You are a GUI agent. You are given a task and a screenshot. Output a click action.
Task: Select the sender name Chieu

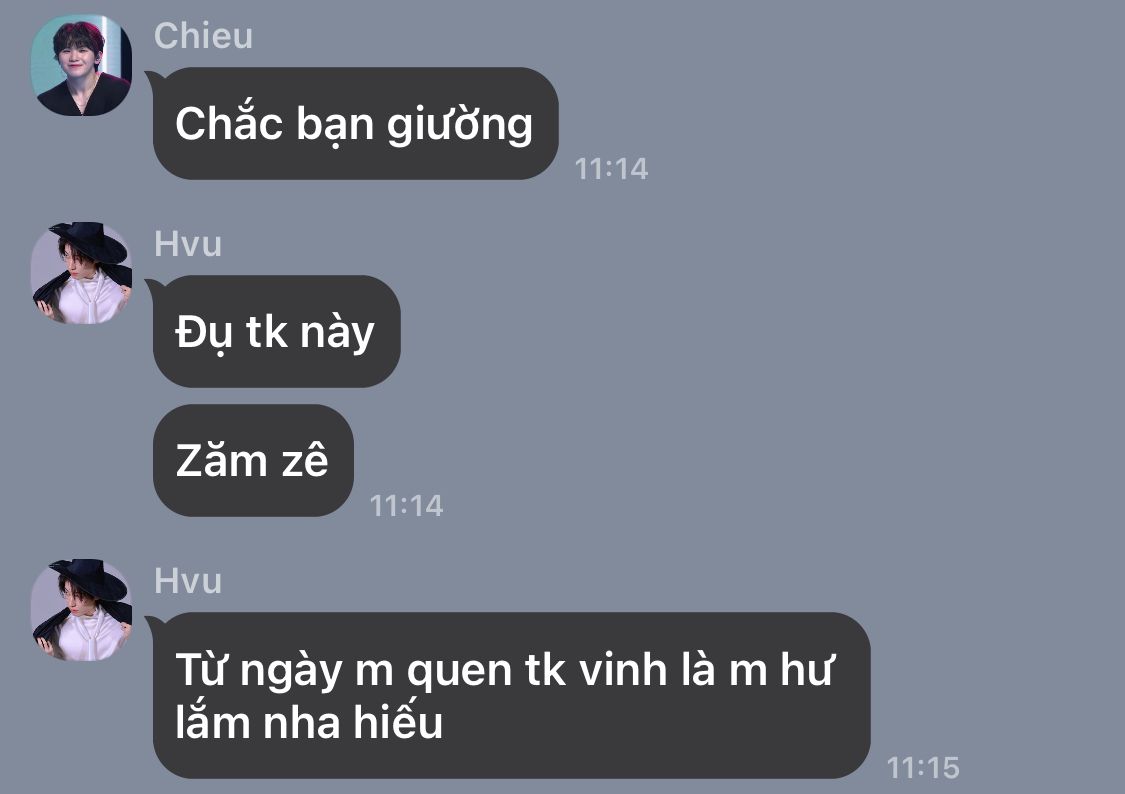pyautogui.click(x=203, y=36)
